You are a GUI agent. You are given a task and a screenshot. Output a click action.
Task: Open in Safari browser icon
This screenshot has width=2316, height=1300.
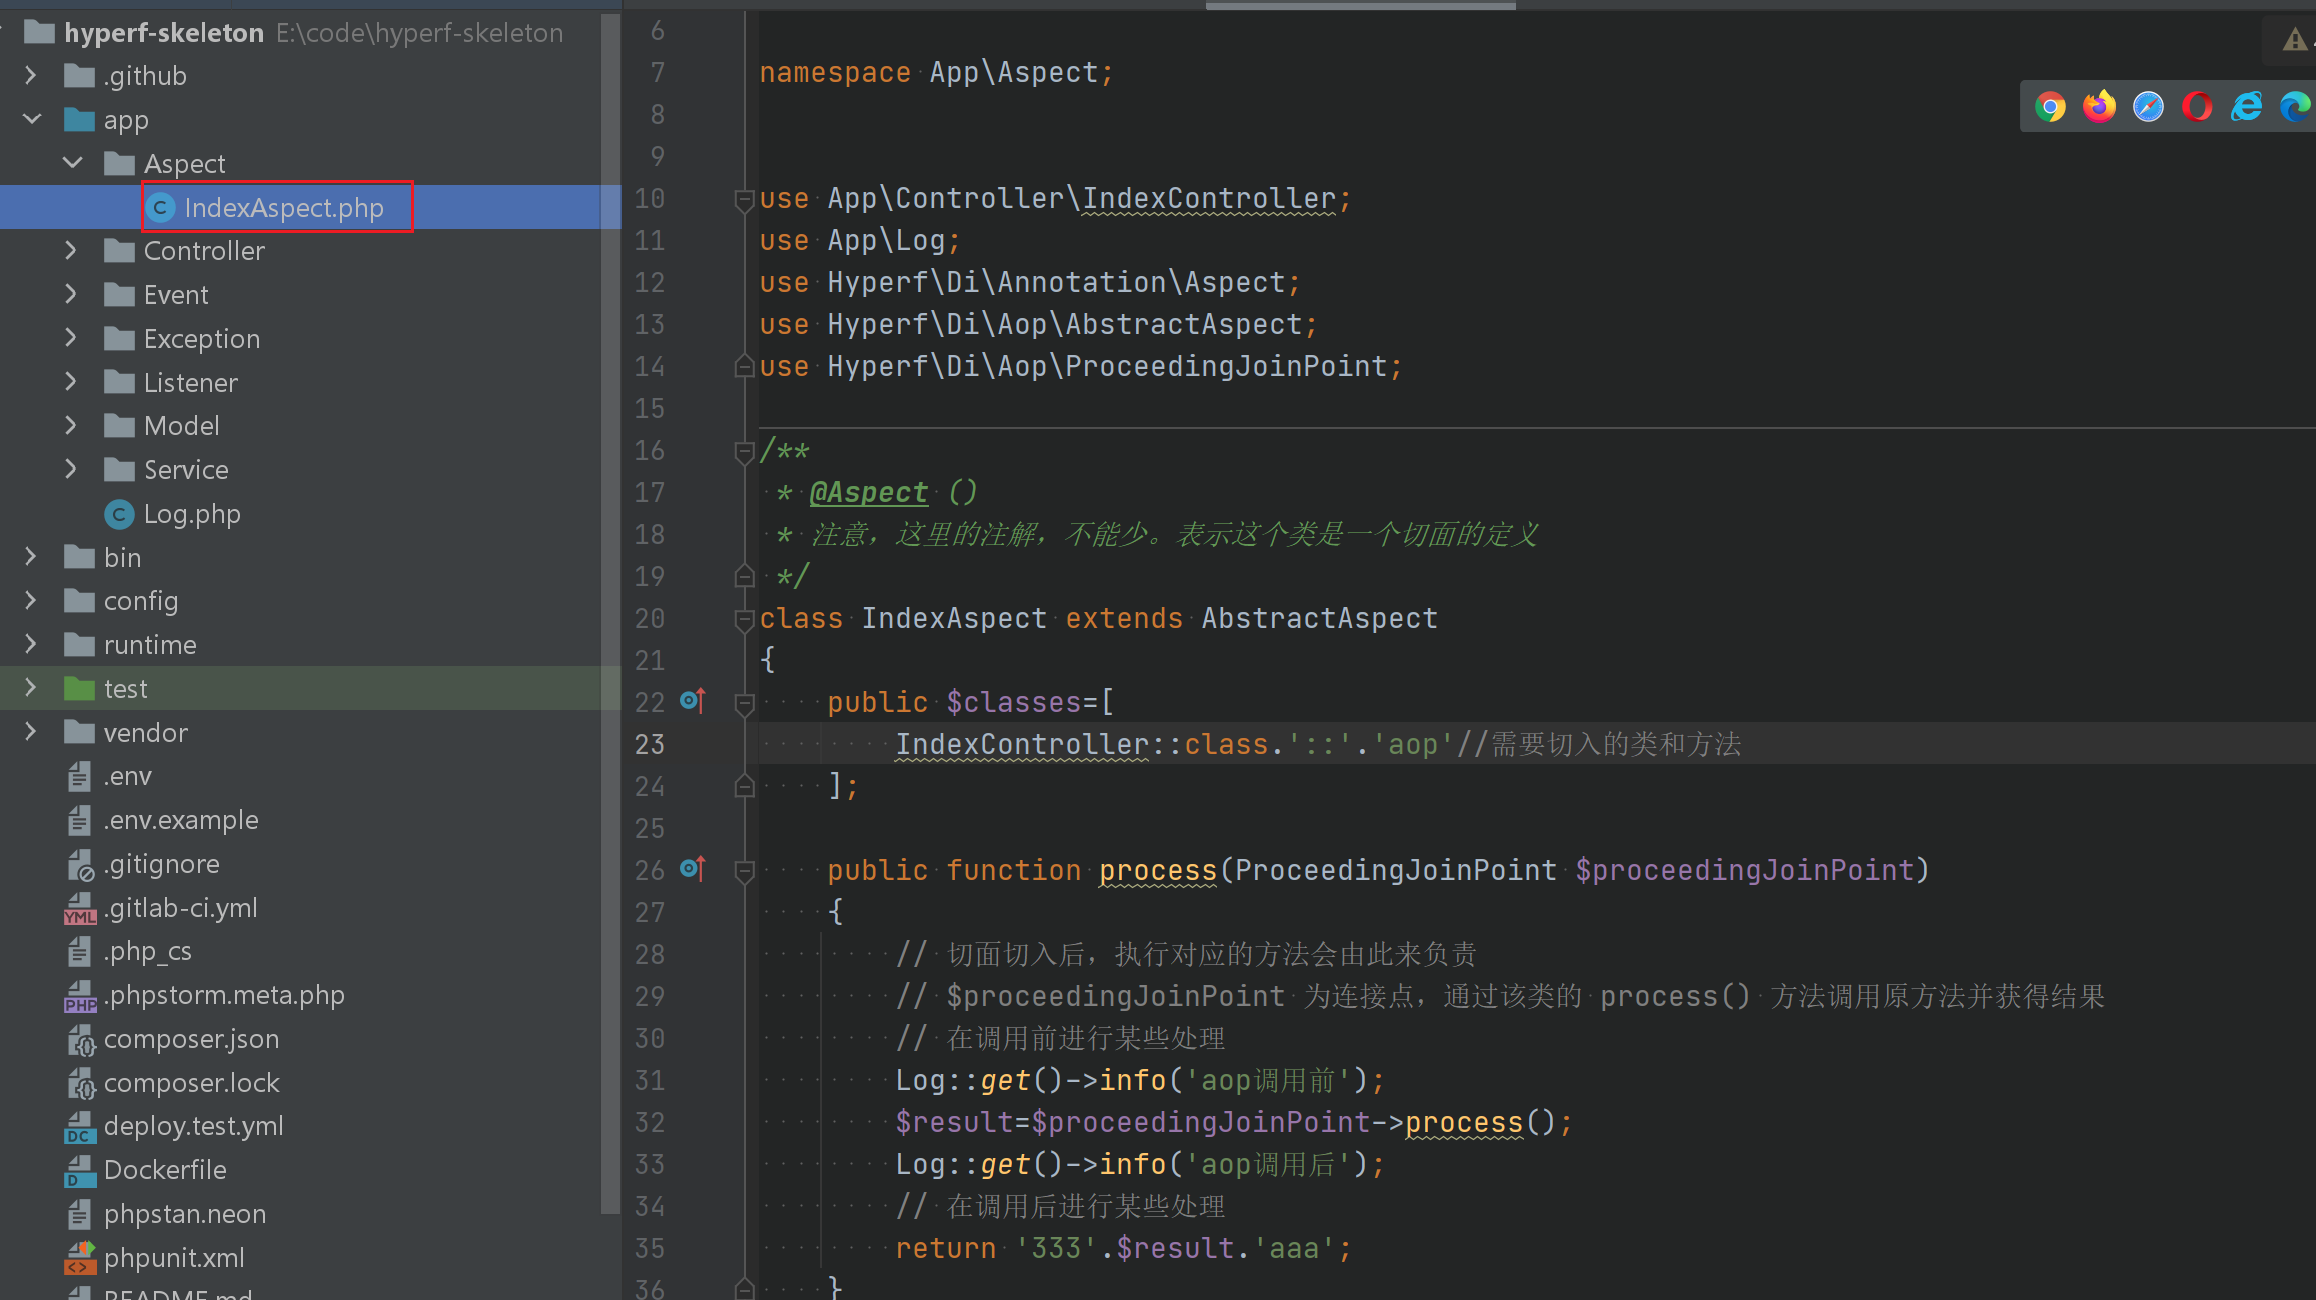(2148, 107)
